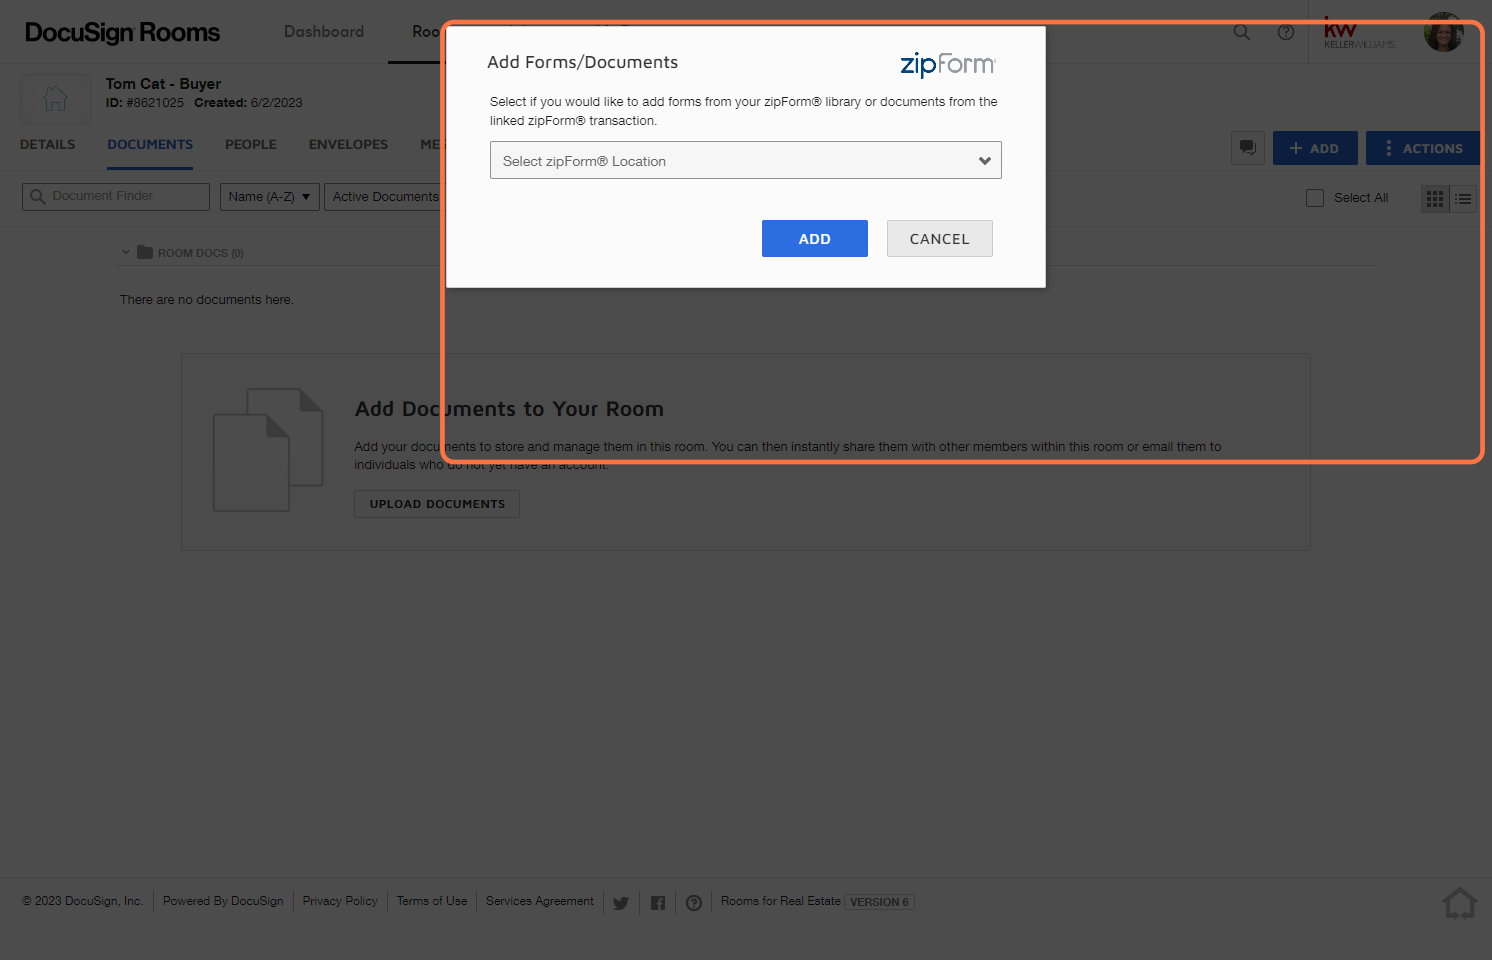The height and width of the screenshot is (960, 1492).
Task: Click the VERSION 6 badge in footer
Action: [879, 902]
